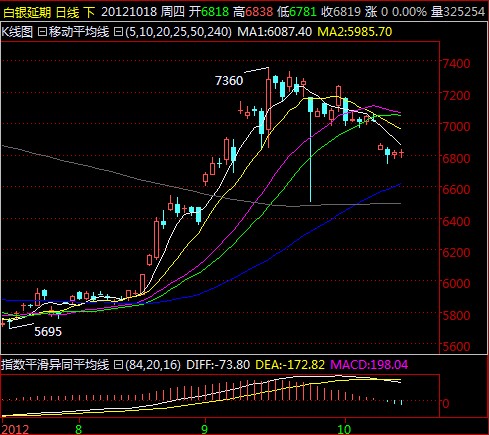Click the 5695 low price marker

pos(48,332)
